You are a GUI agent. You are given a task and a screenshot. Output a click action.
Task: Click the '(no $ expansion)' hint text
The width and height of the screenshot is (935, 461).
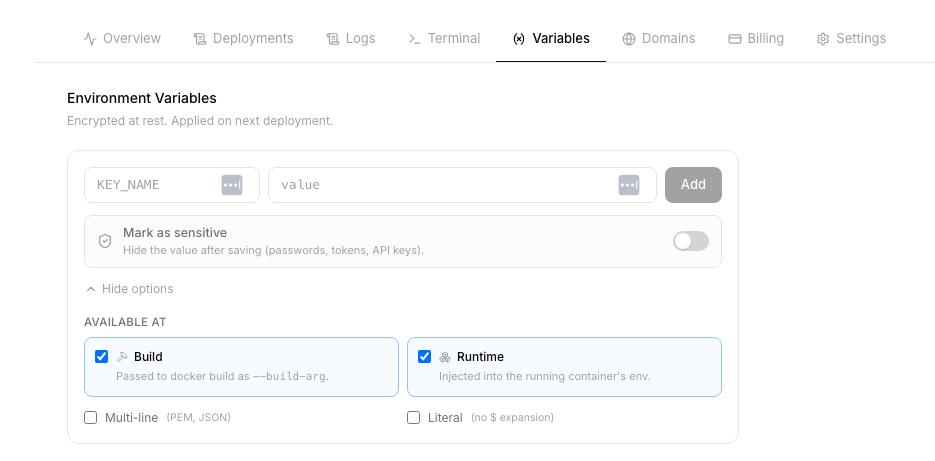coord(512,417)
